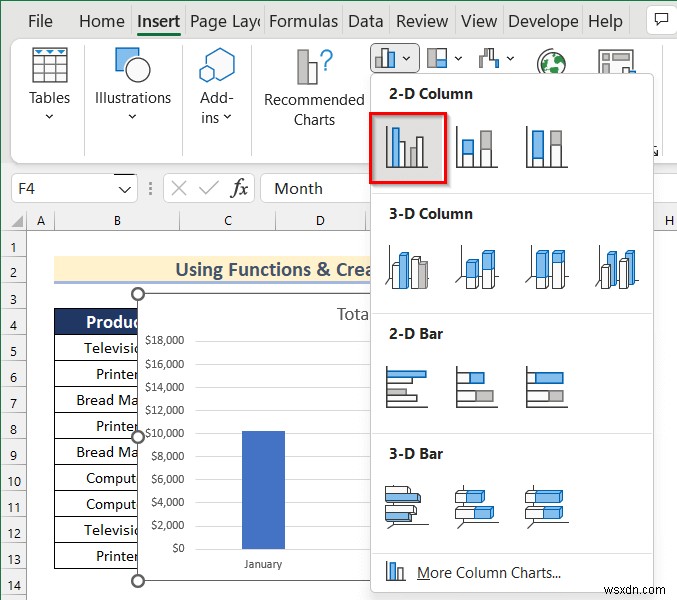
Task: Open the Recommended Charts dialog
Action: click(314, 88)
